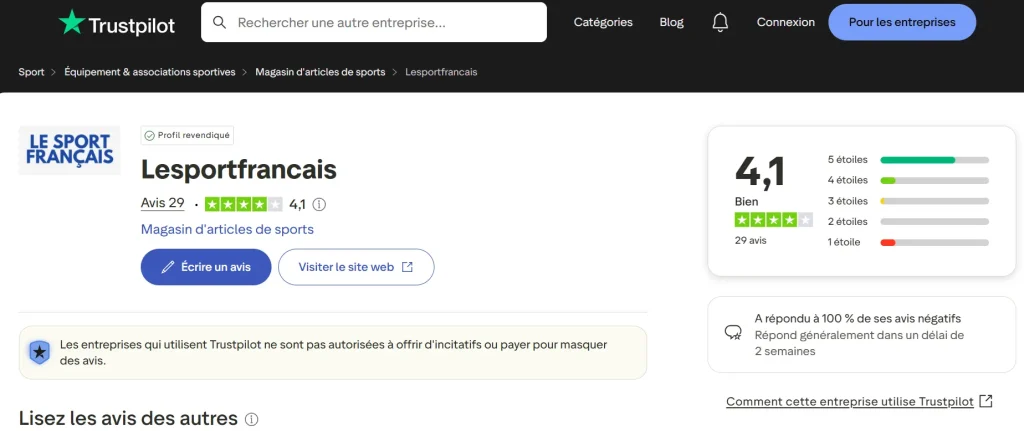Go to Sport breadcrumb
Screen dimensions: 1024x431
tap(31, 72)
